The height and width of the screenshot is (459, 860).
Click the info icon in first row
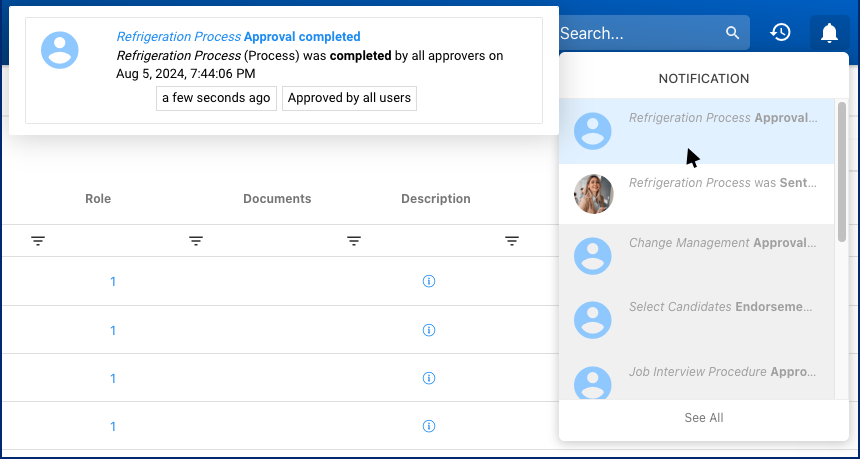tap(429, 282)
